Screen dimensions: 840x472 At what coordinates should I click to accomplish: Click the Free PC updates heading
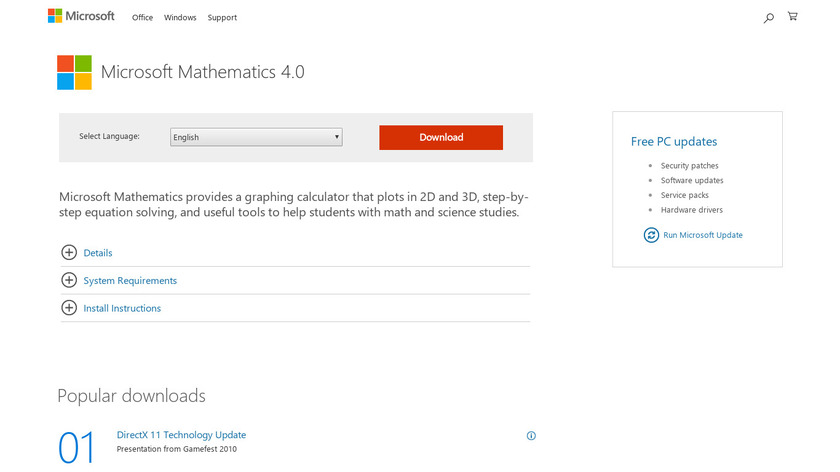click(x=674, y=142)
